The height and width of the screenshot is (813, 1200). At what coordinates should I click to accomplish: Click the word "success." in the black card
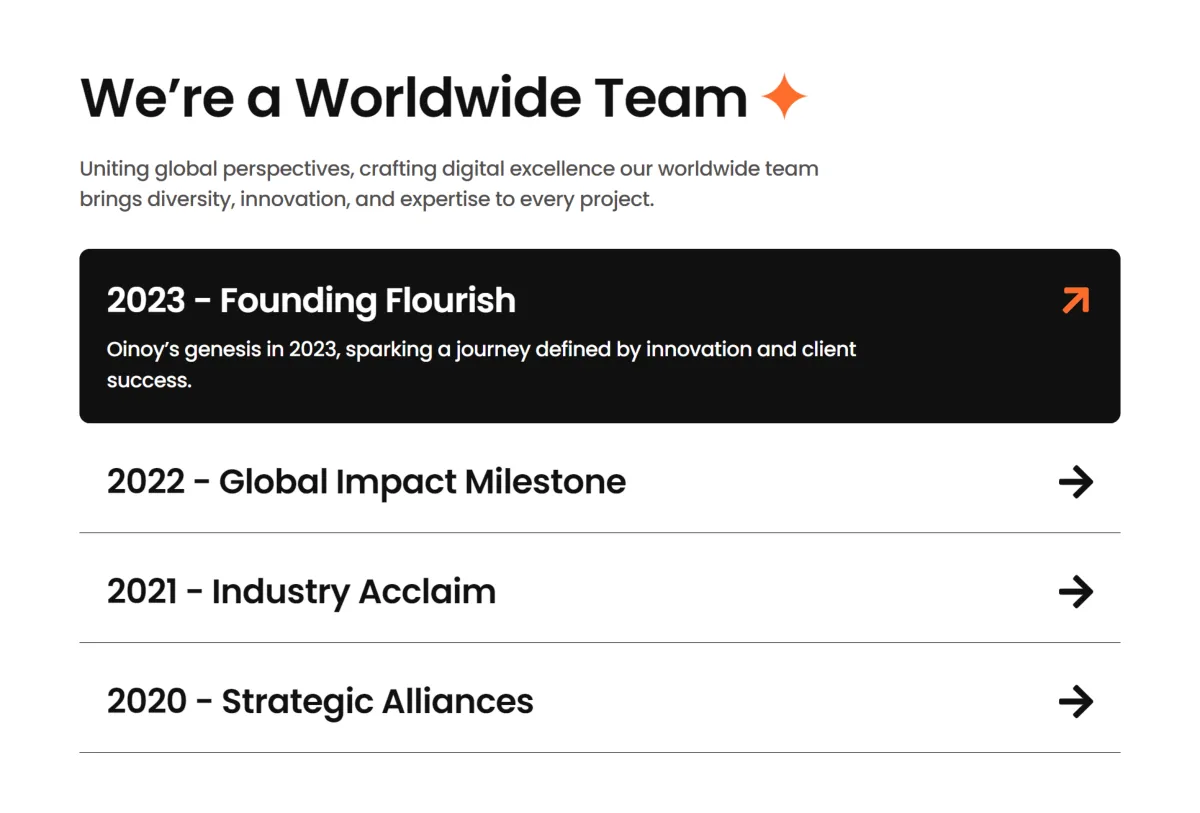149,380
